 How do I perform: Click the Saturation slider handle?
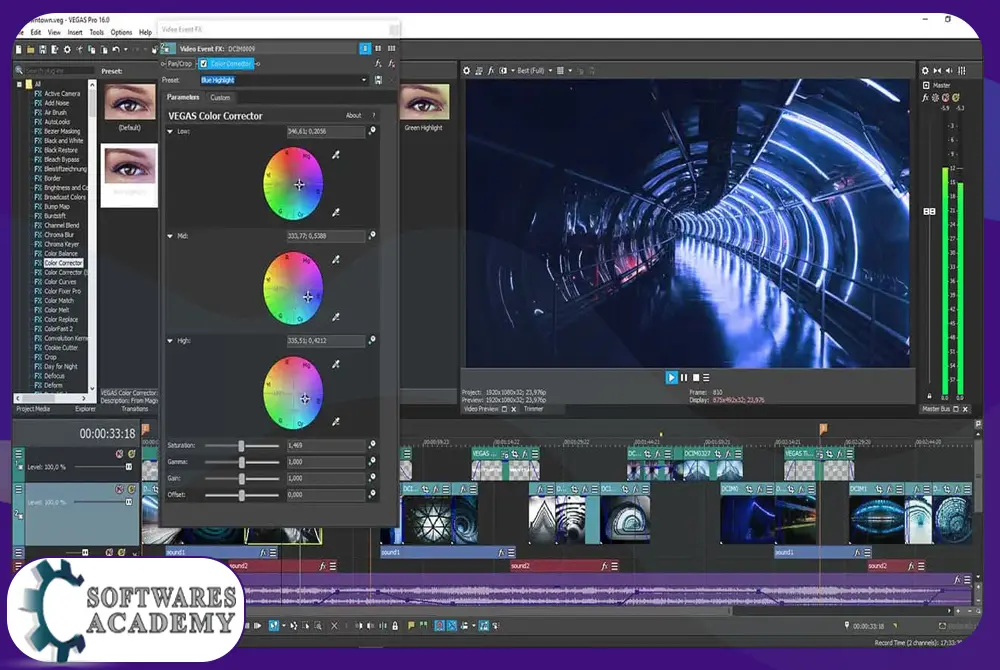241,446
